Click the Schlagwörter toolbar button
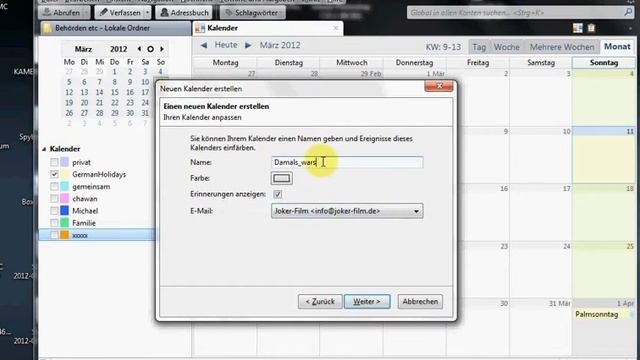 252,13
